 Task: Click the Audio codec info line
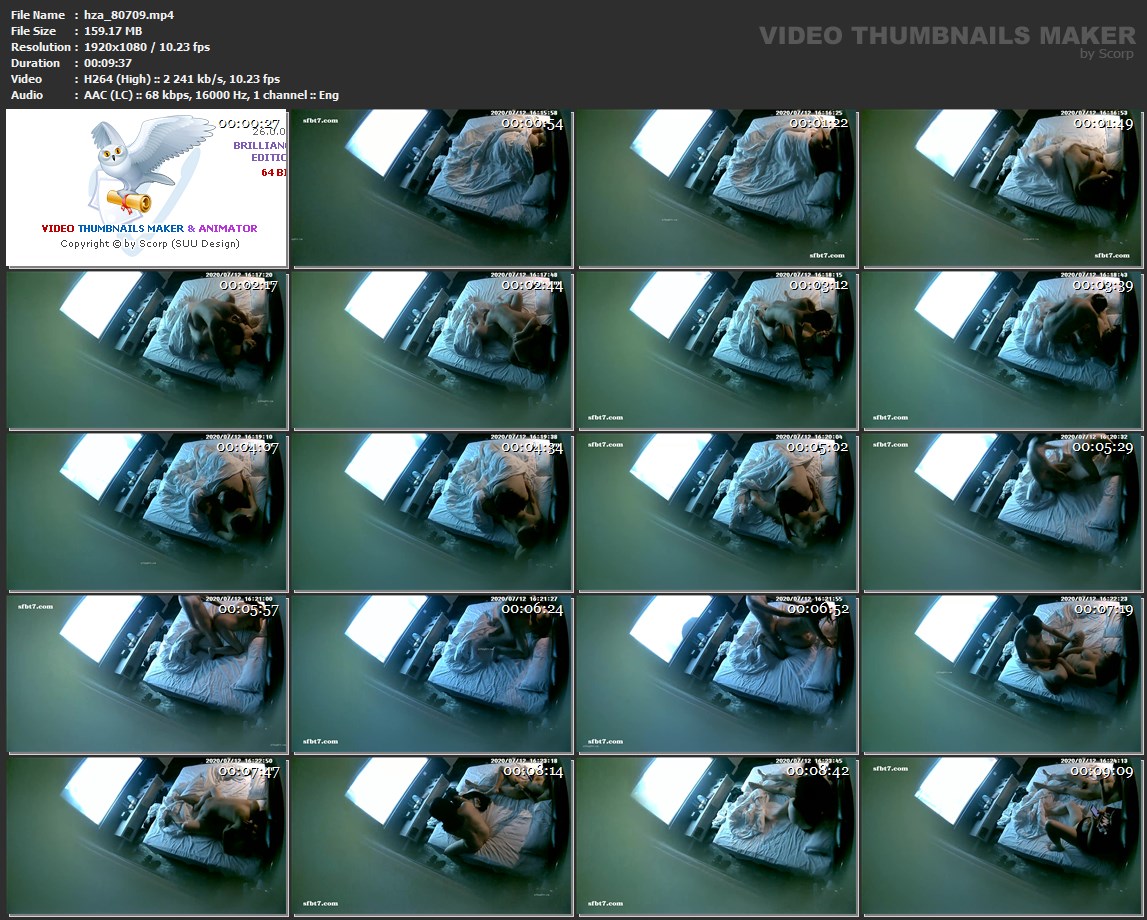[x=211, y=95]
